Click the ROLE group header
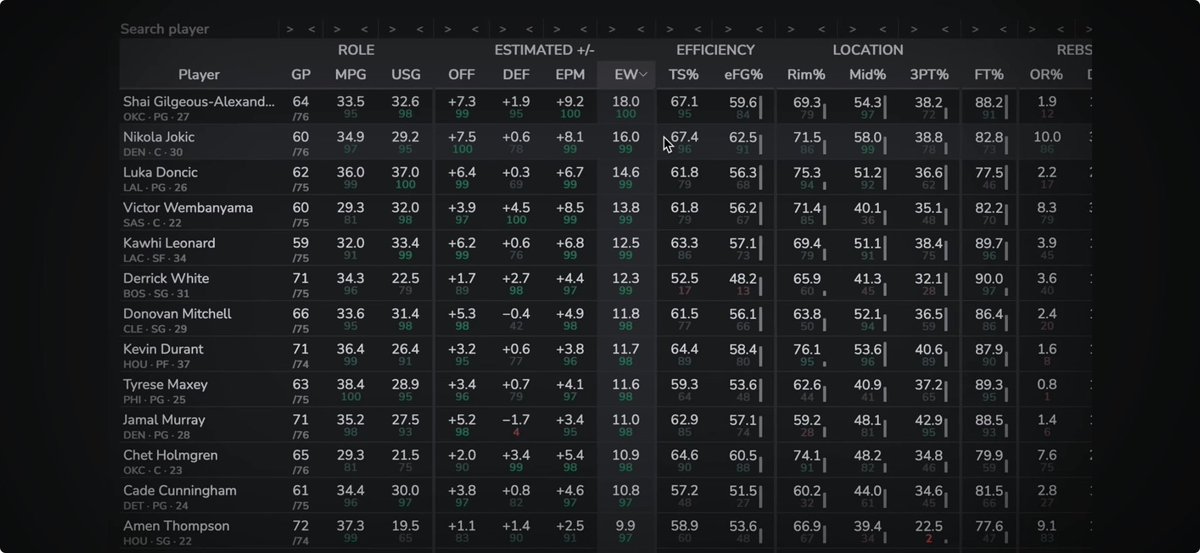This screenshot has width=1200, height=553. tap(356, 49)
